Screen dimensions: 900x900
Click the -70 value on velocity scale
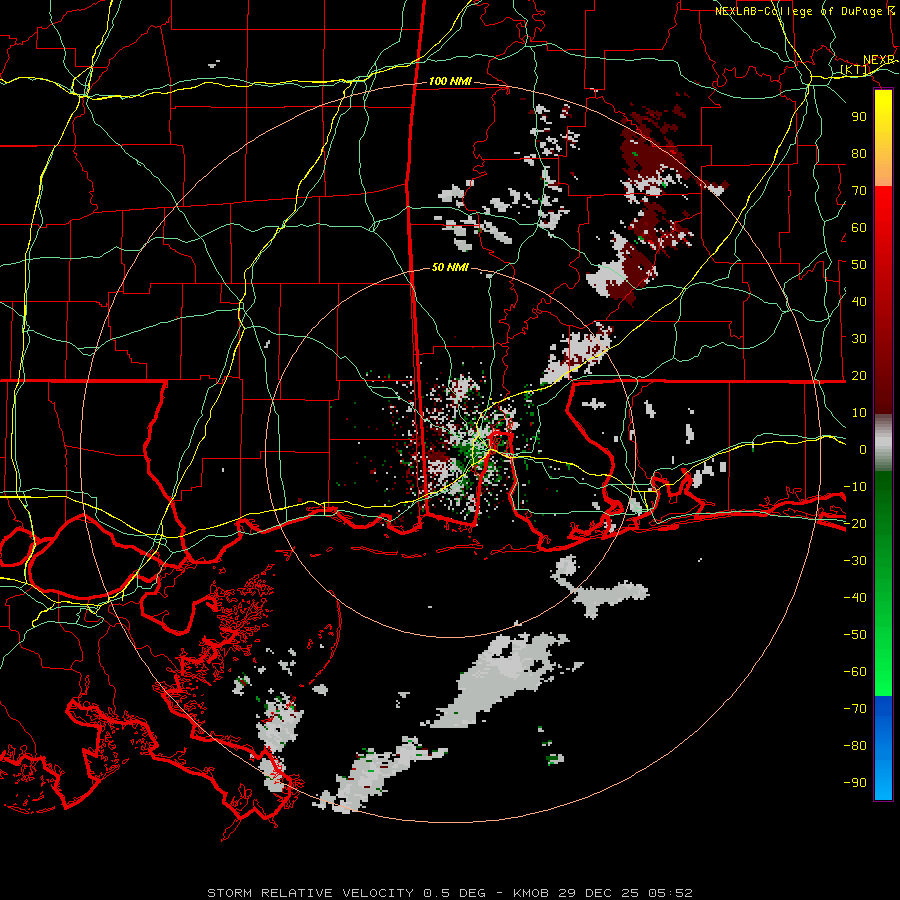click(x=855, y=708)
